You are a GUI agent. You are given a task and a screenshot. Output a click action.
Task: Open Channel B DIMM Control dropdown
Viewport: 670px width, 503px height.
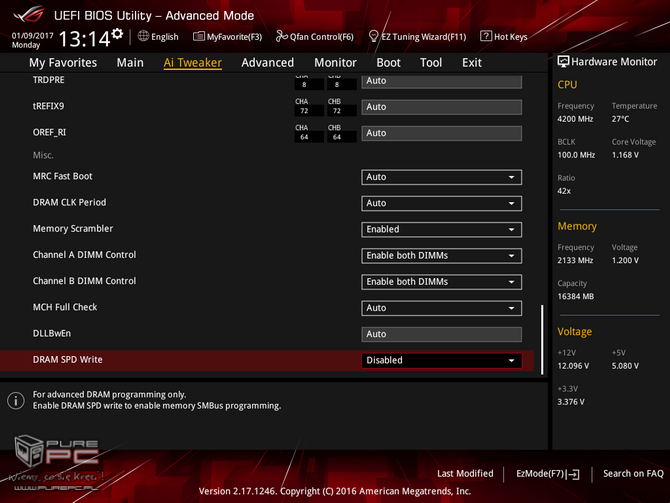pos(441,282)
